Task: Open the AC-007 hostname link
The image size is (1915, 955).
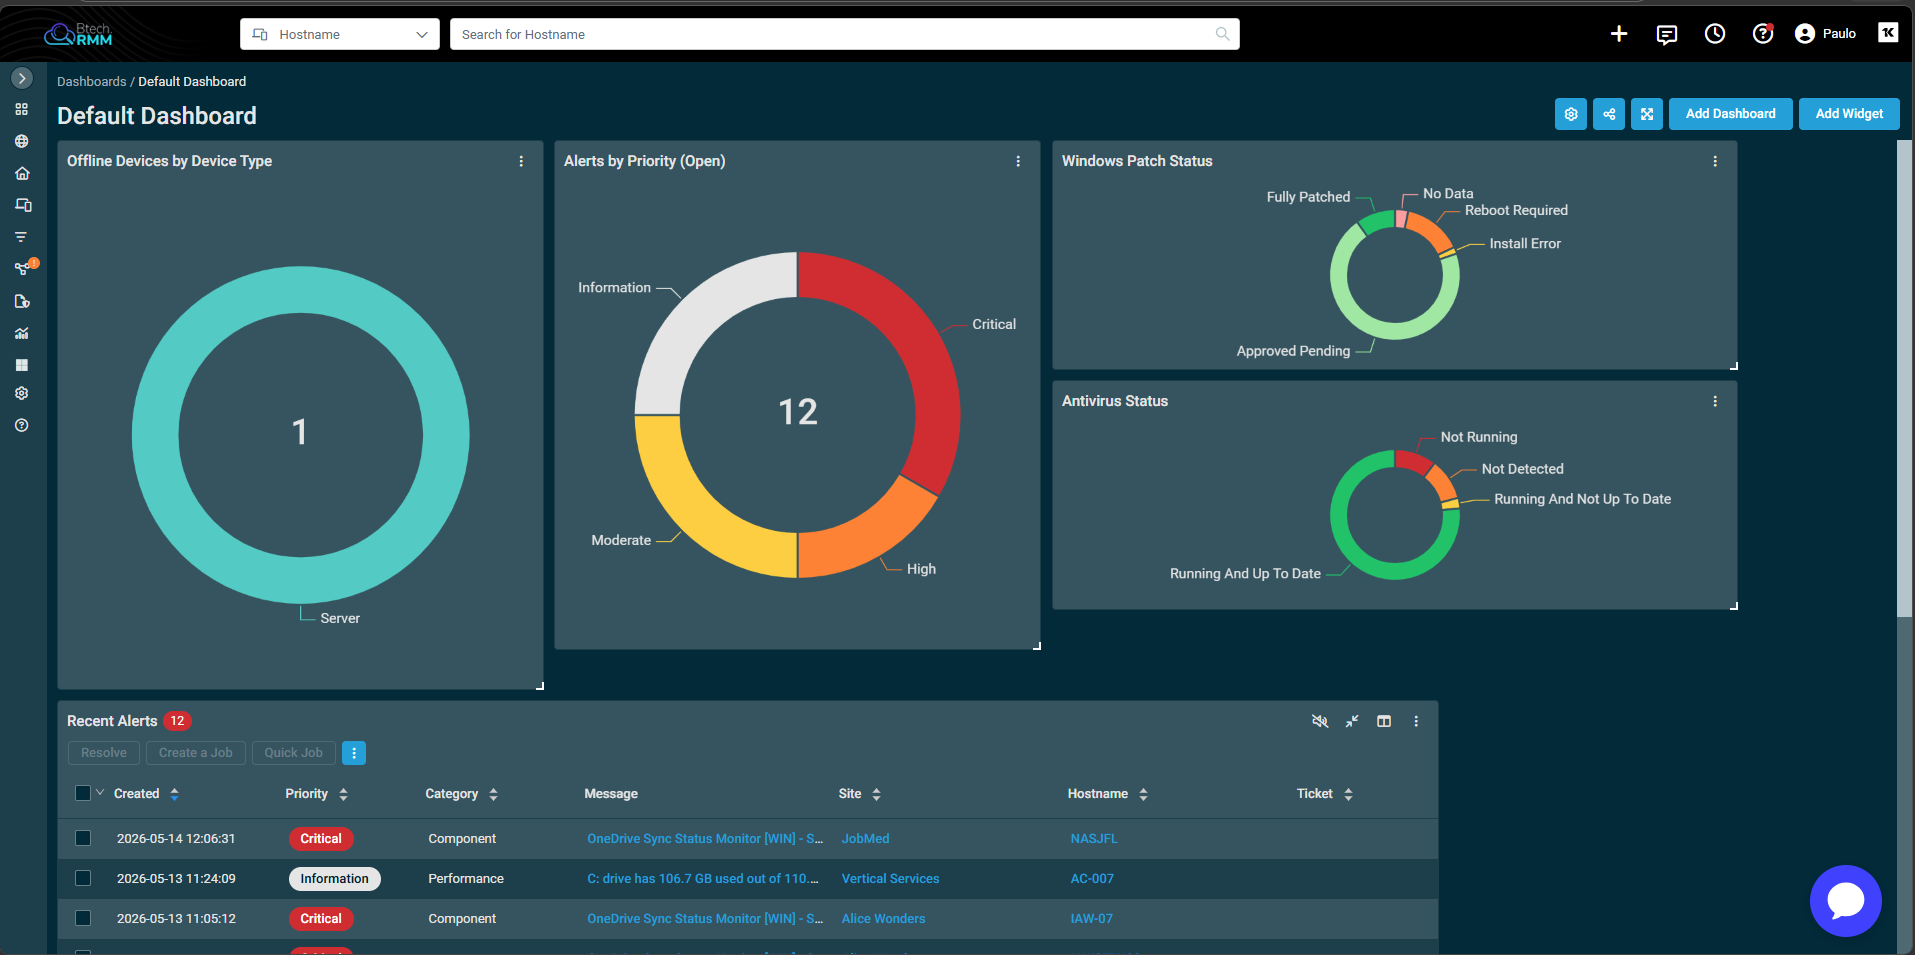Action: click(x=1092, y=879)
